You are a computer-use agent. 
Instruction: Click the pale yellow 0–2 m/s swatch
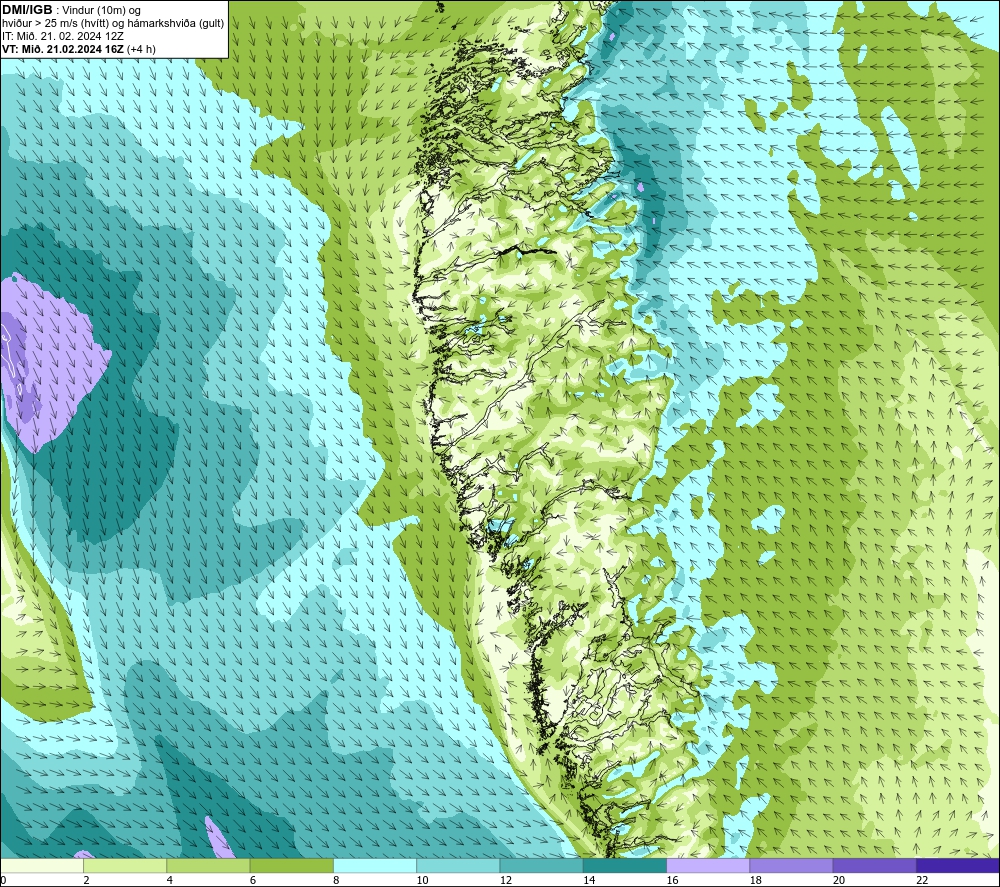(x=42, y=865)
